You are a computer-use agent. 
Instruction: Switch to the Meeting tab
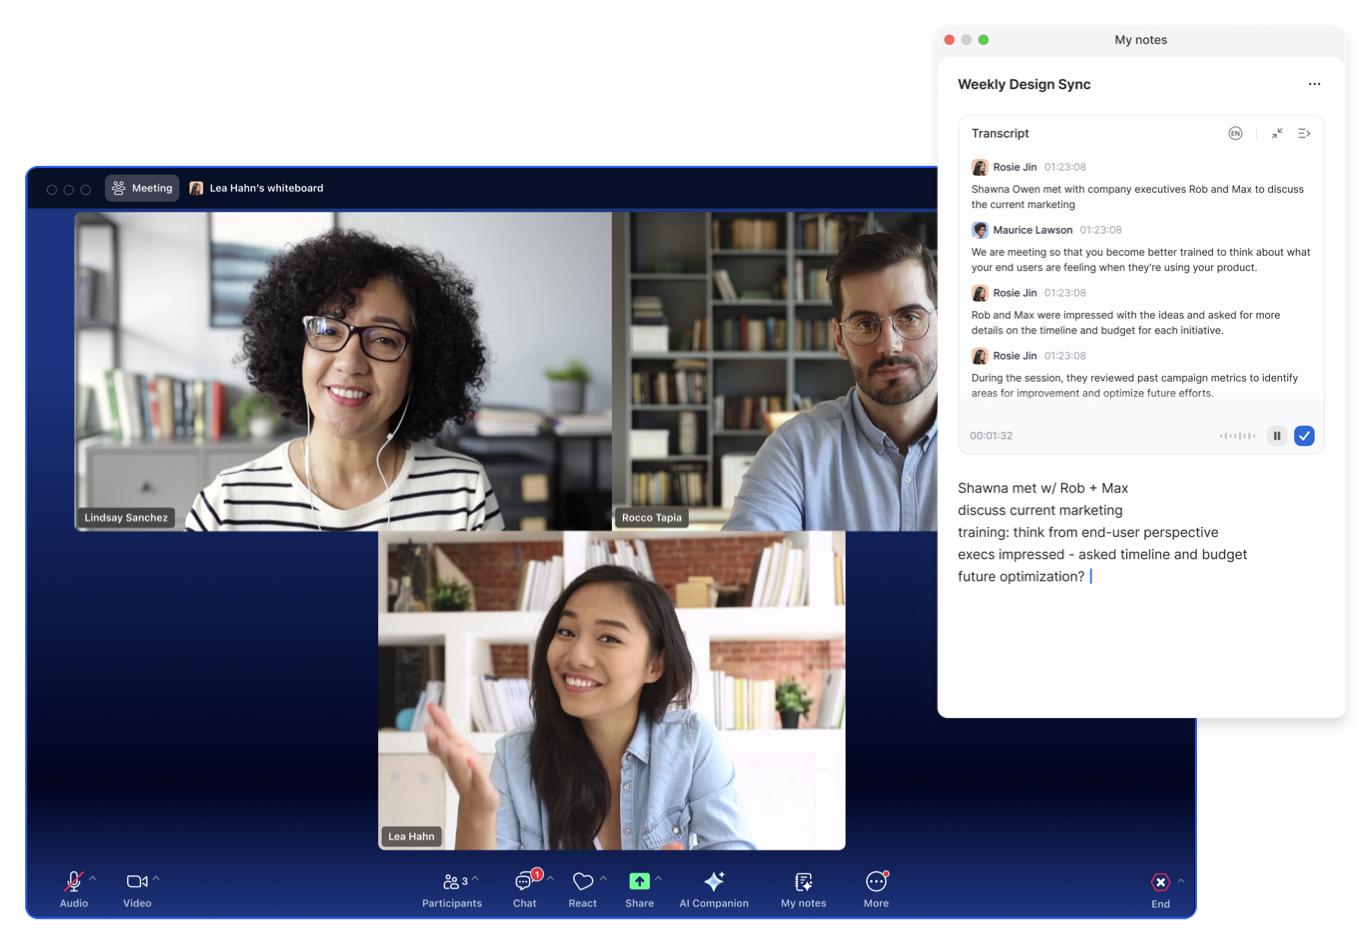(142, 188)
